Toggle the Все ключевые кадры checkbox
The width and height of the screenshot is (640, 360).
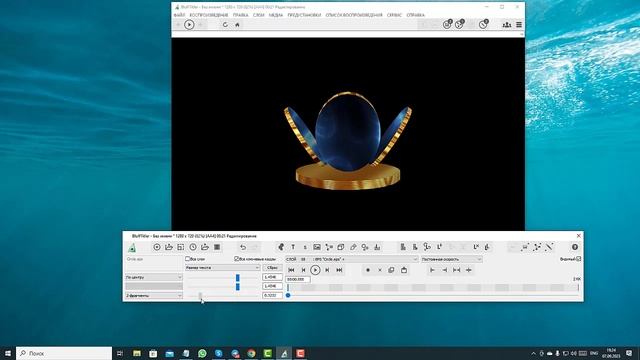click(x=236, y=259)
